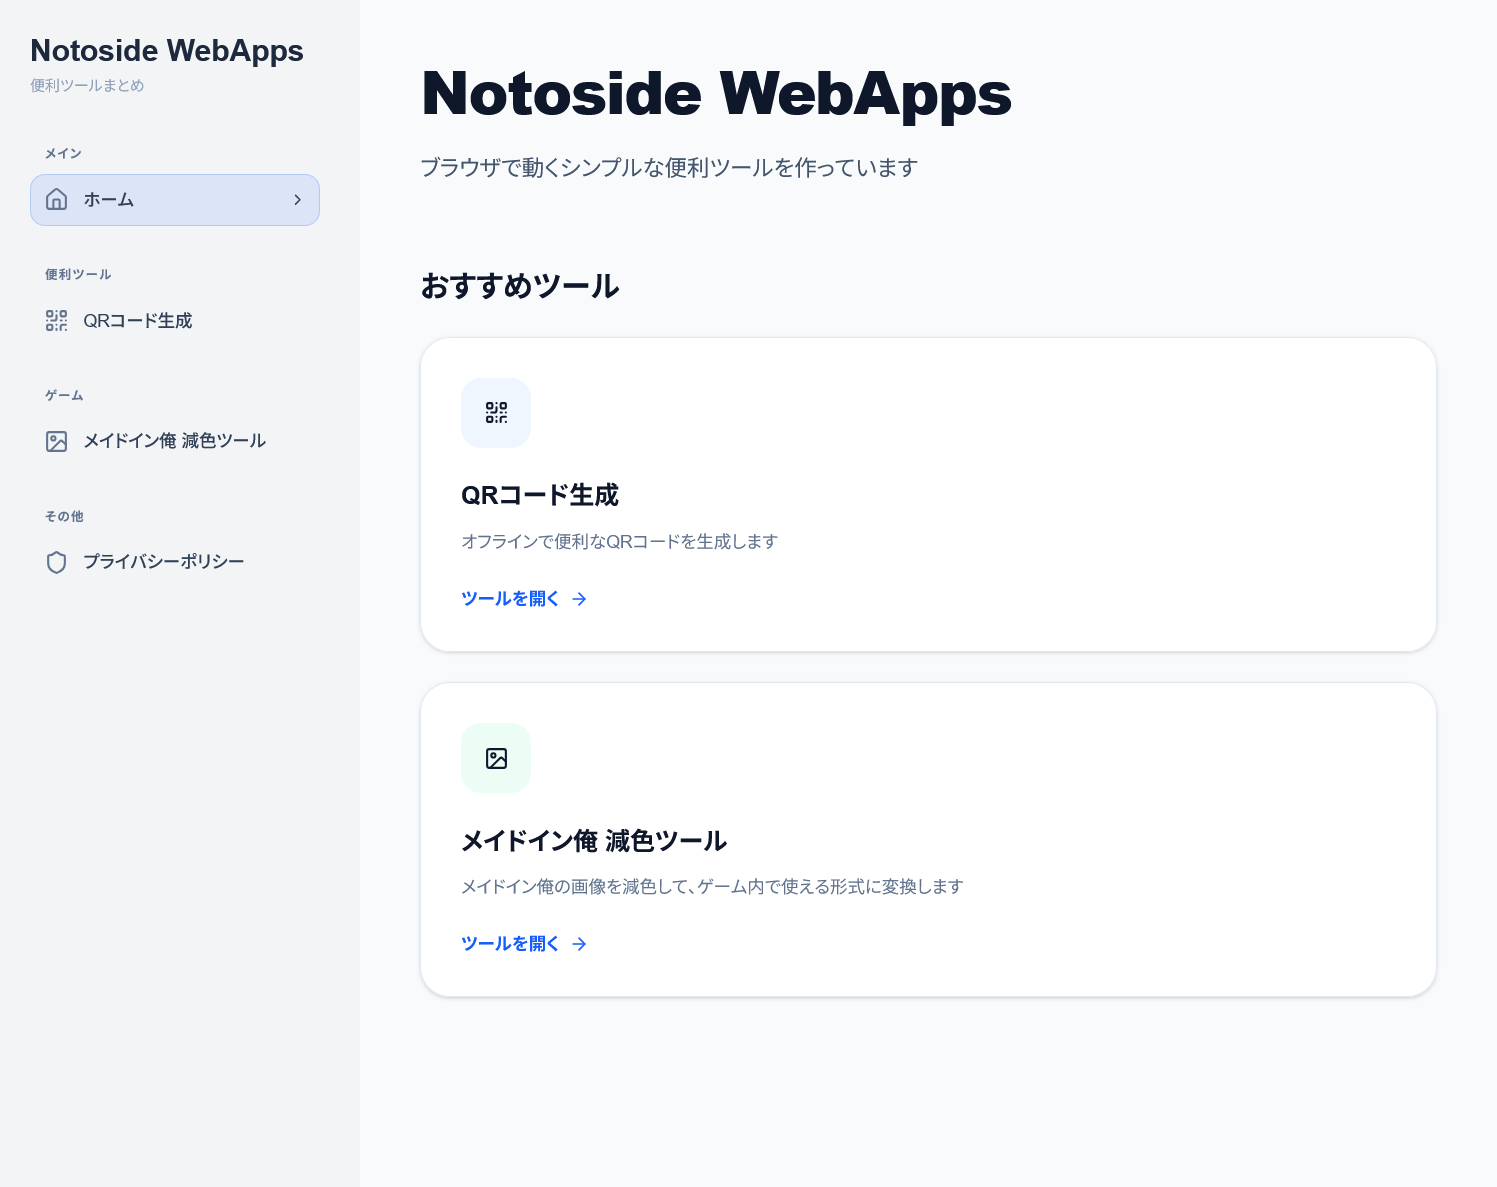Screen dimensions: 1497x1187
Task: Expand the chevron on the ホーム menu item
Action: 297,199
